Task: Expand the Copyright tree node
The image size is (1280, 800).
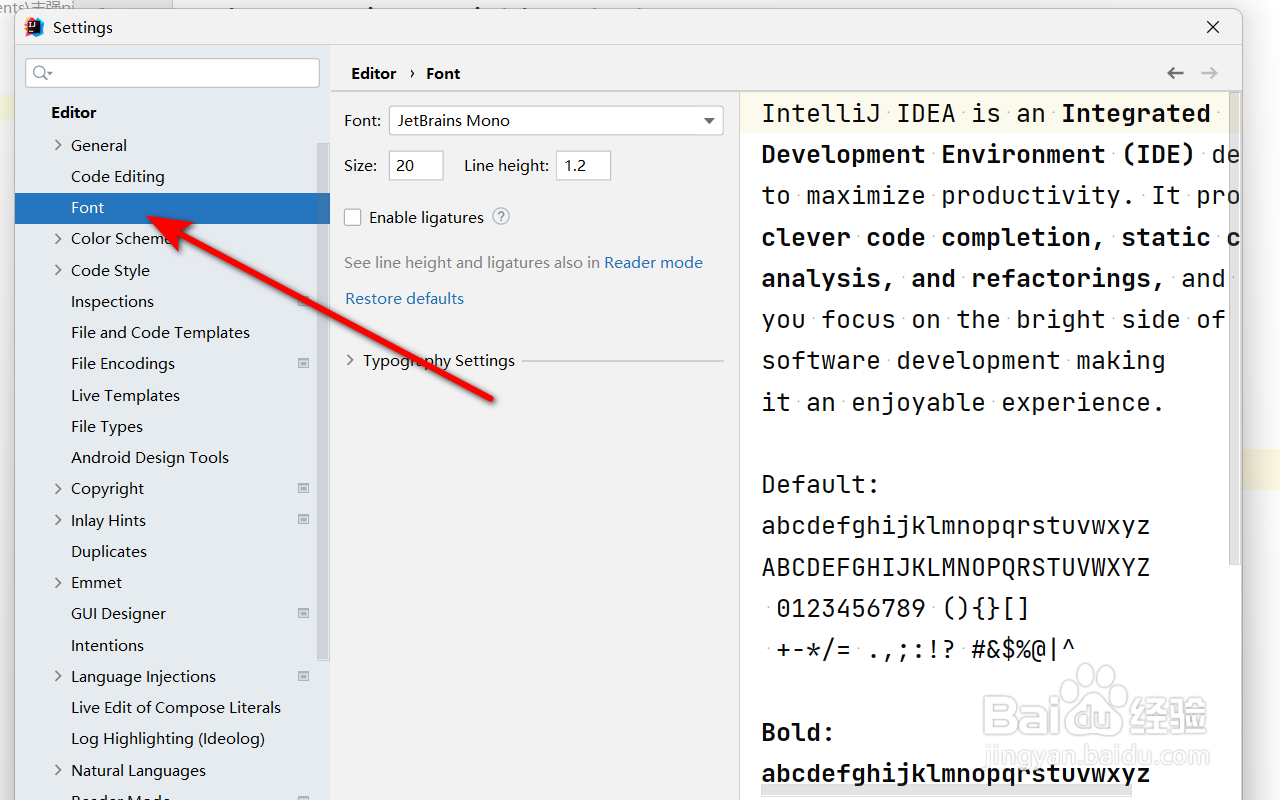Action: tap(58, 489)
